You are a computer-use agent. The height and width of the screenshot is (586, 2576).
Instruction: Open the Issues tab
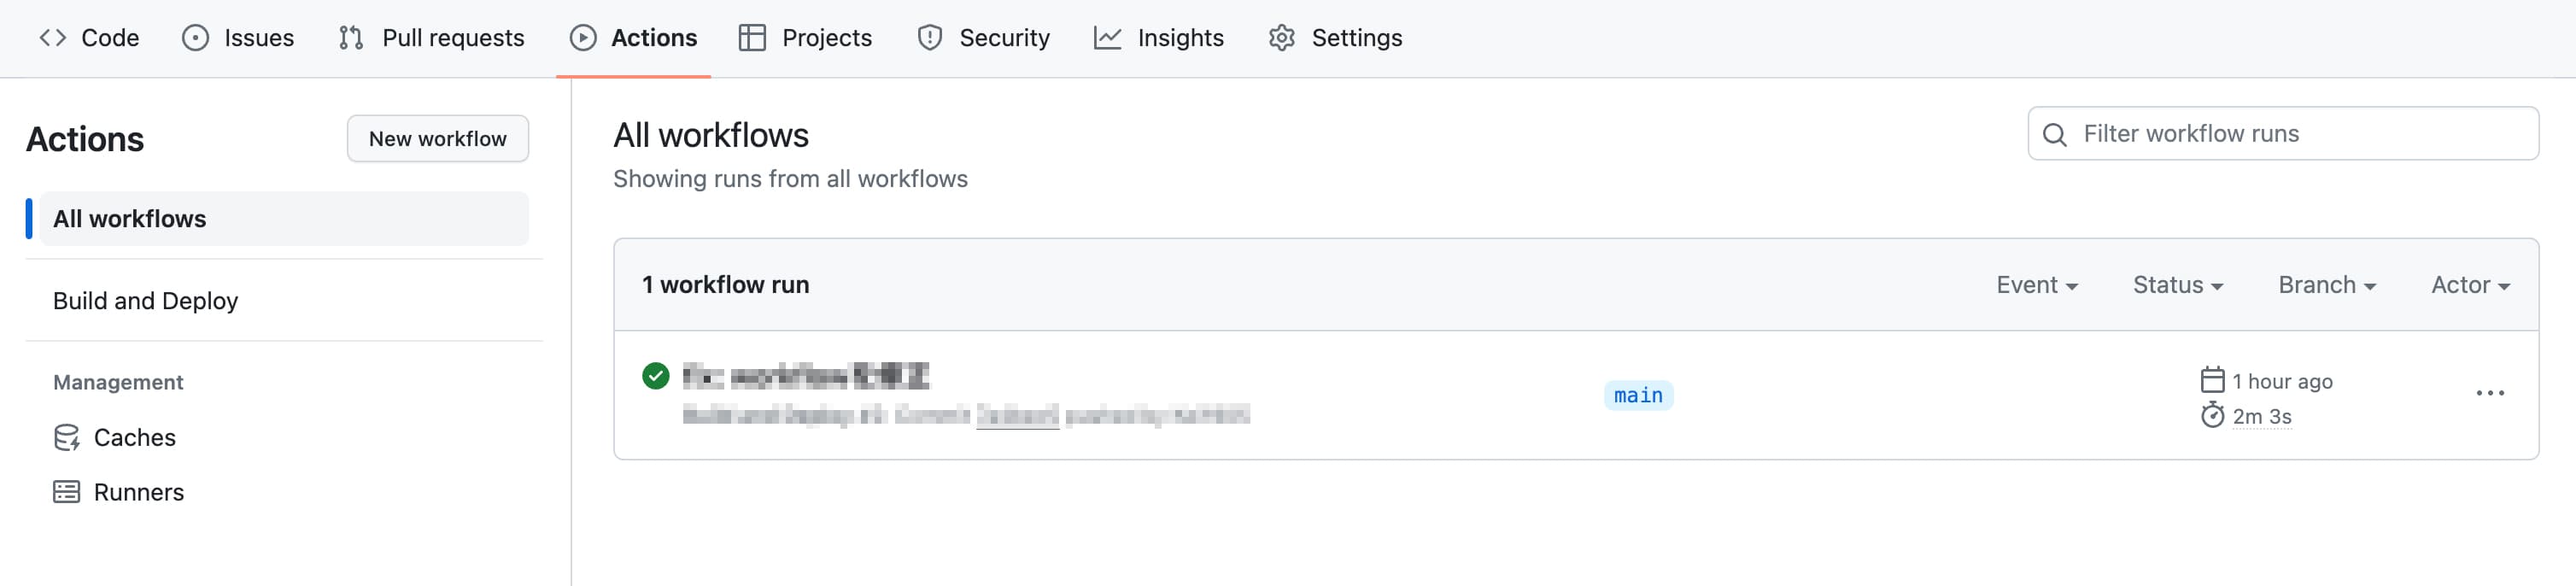(x=238, y=37)
